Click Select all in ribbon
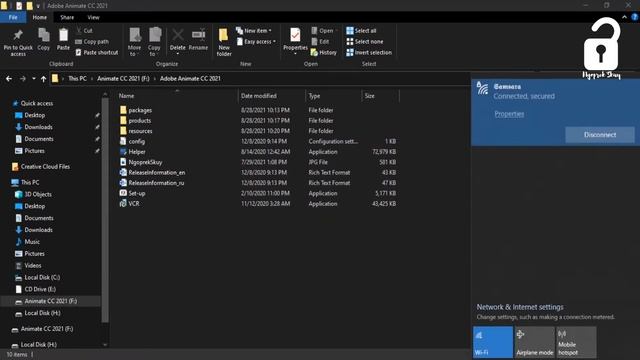 tap(361, 31)
